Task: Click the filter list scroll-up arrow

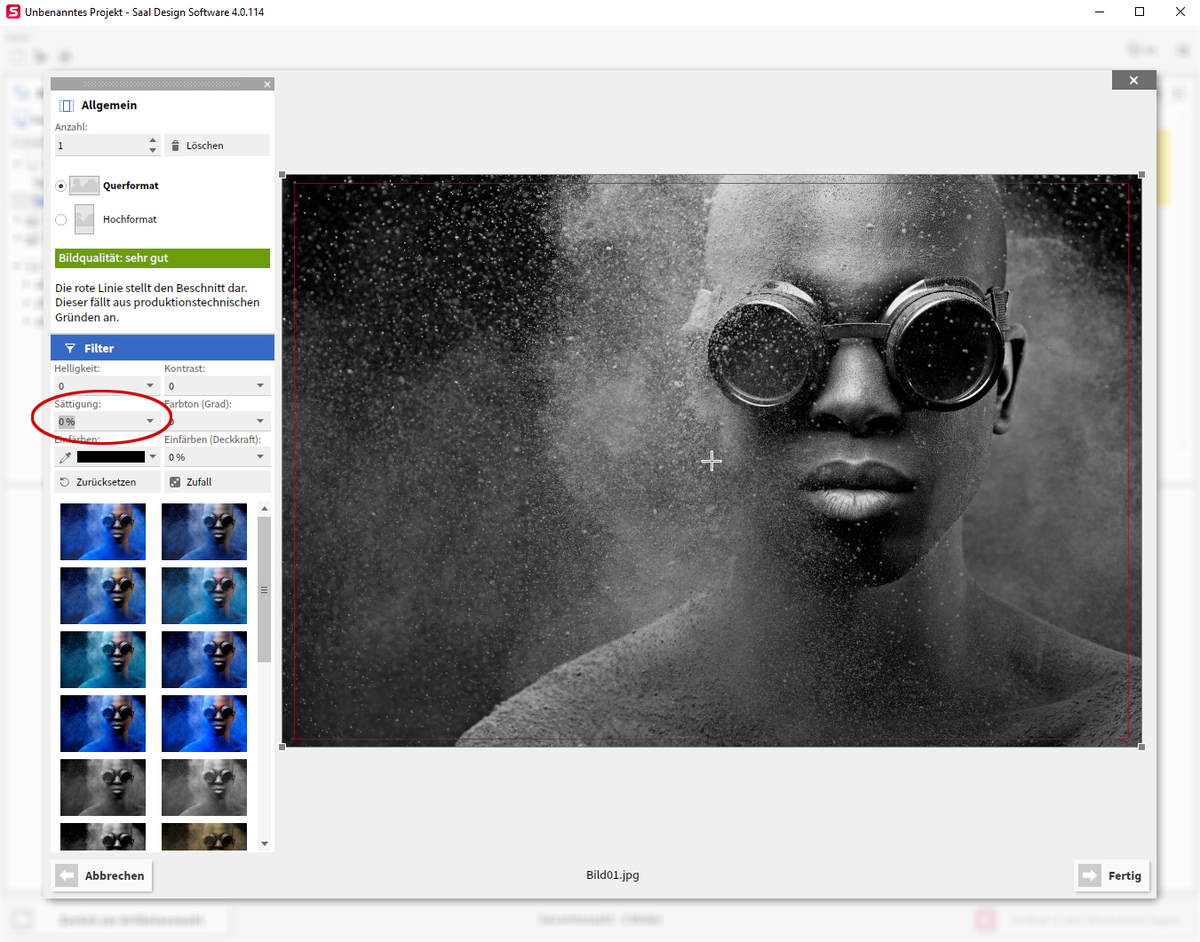Action: pyautogui.click(x=264, y=510)
